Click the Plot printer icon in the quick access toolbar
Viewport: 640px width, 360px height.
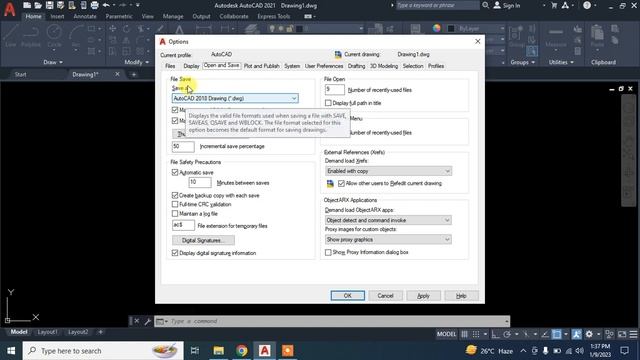coord(95,5)
